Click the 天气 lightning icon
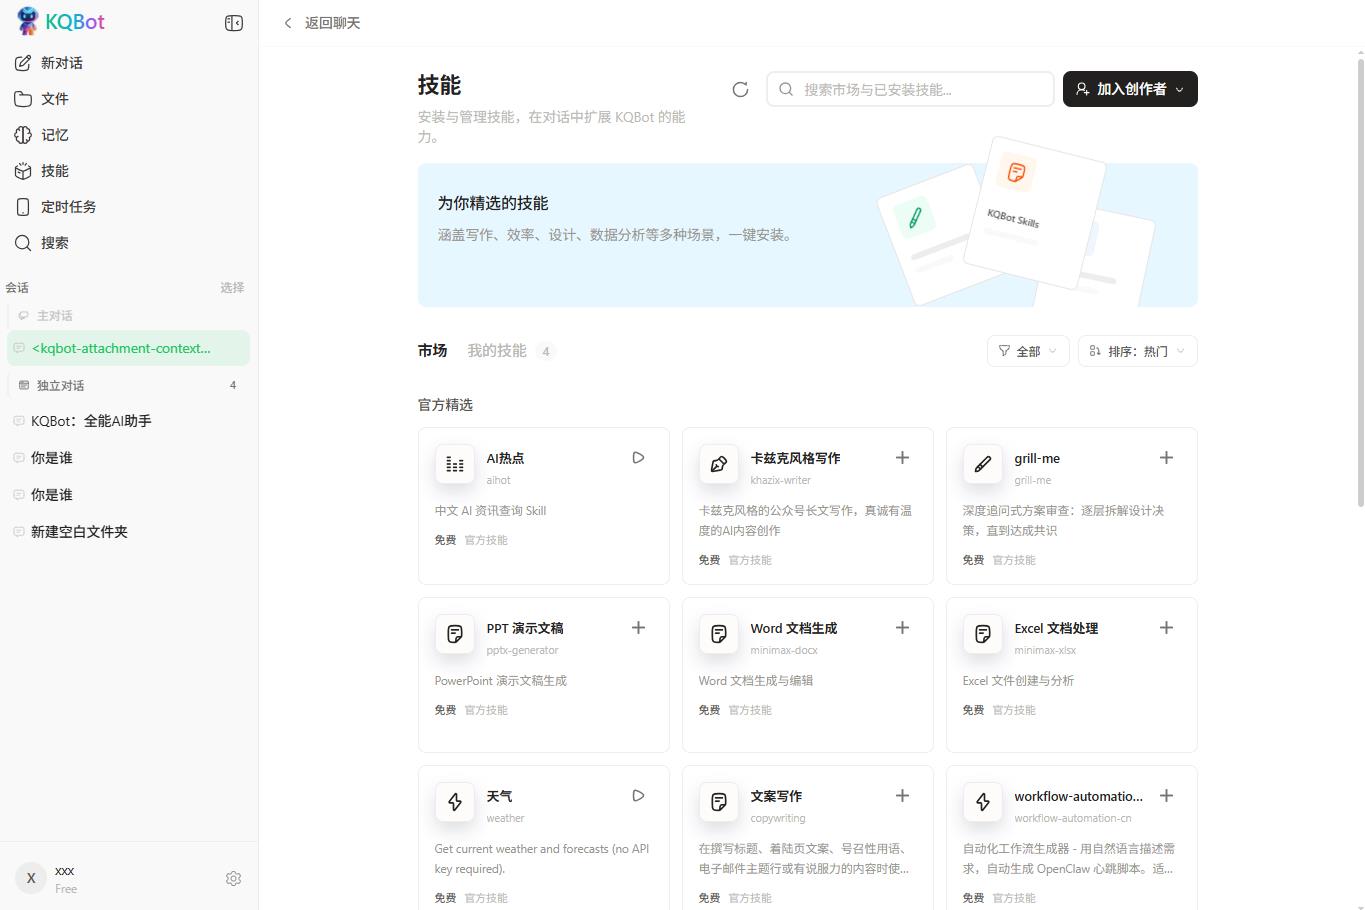 455,802
